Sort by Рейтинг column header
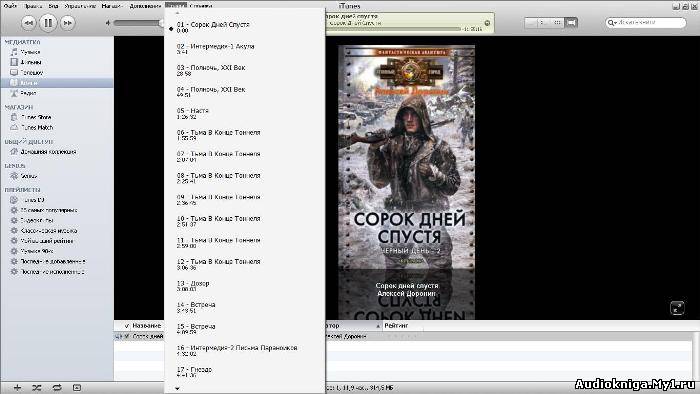Screen dimensions: 700x394 click(396, 326)
